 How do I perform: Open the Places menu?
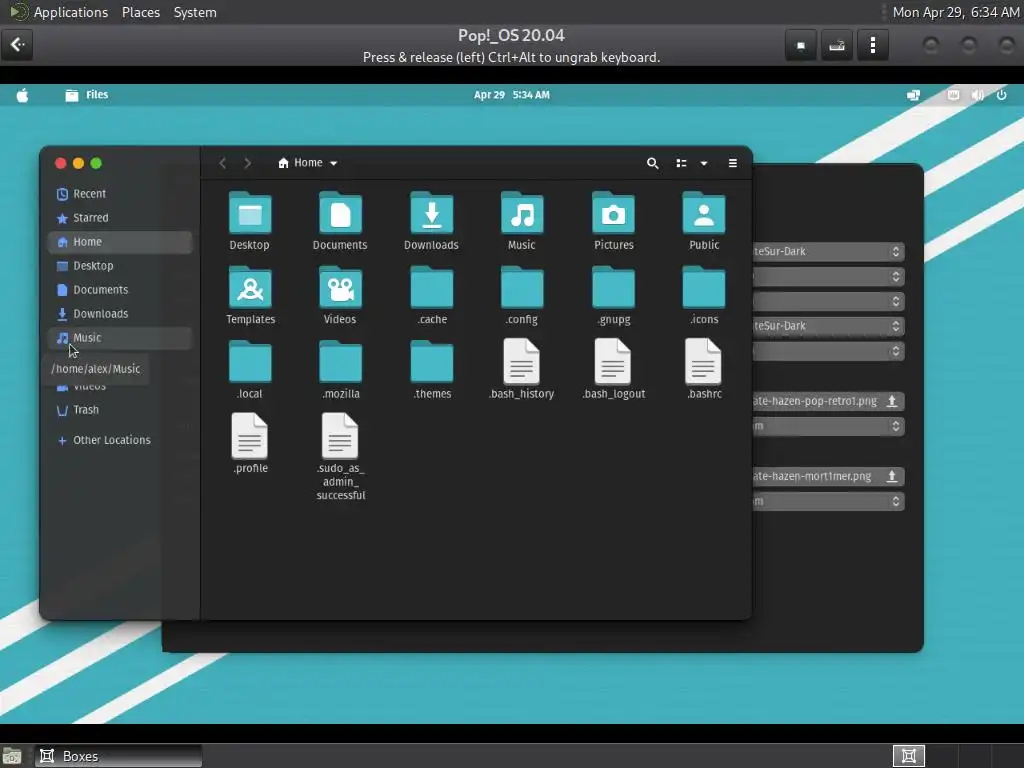(140, 12)
